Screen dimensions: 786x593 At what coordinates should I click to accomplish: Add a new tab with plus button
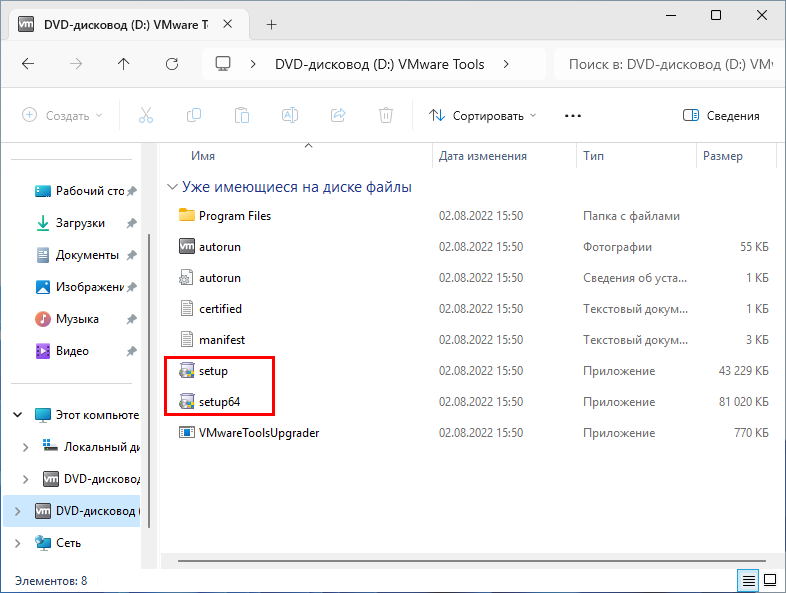[271, 25]
